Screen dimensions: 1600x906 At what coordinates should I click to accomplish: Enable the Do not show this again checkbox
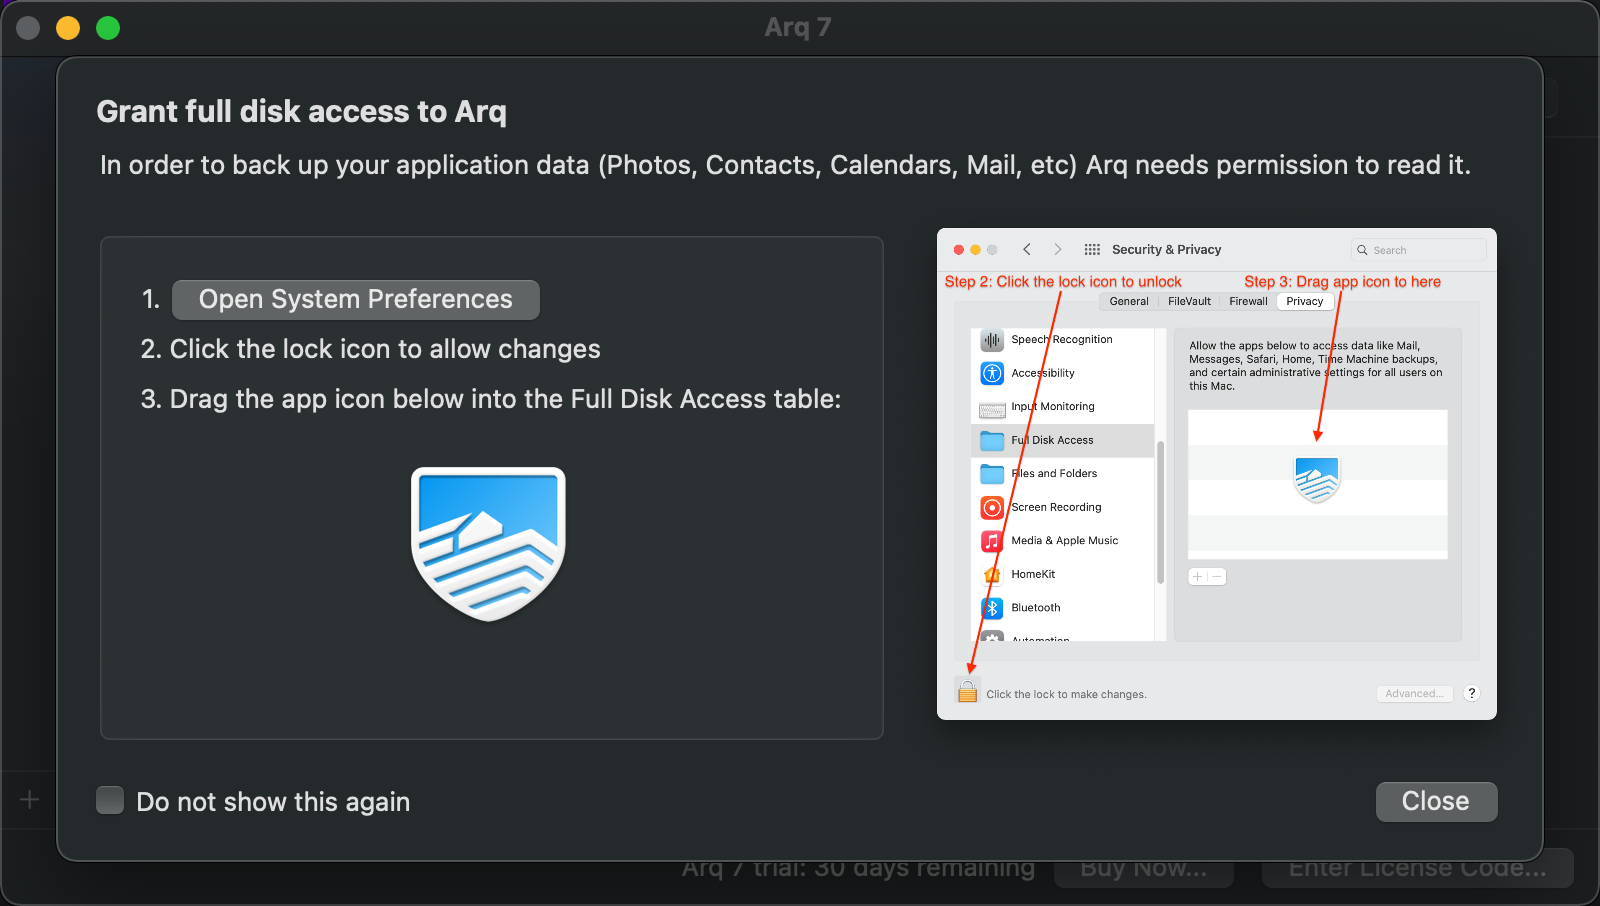pos(110,801)
